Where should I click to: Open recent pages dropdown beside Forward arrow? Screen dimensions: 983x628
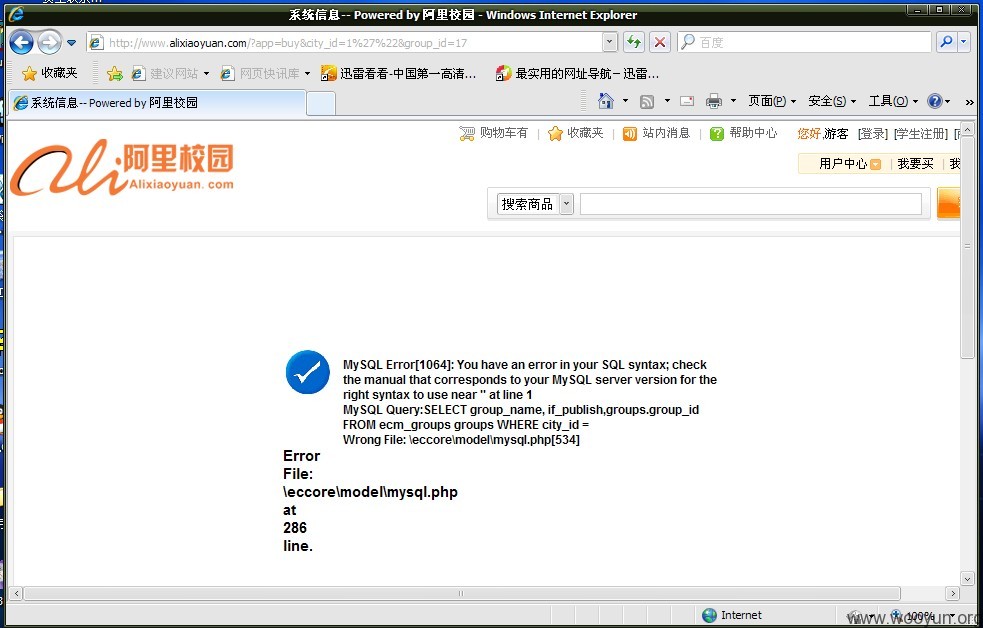[71, 43]
